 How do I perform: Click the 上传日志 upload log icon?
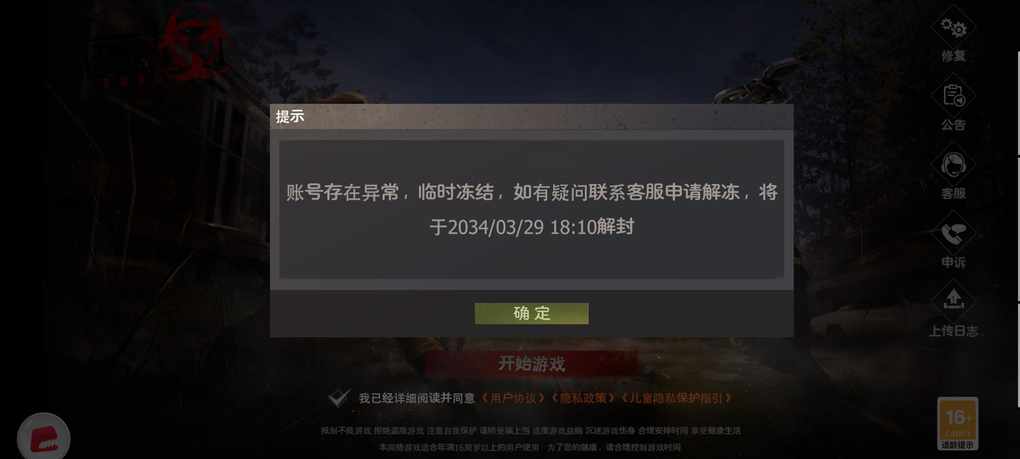click(954, 302)
